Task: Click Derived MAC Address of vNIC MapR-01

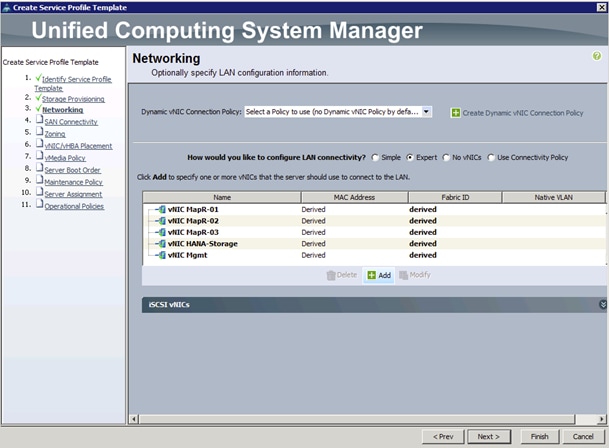Action: (x=313, y=209)
